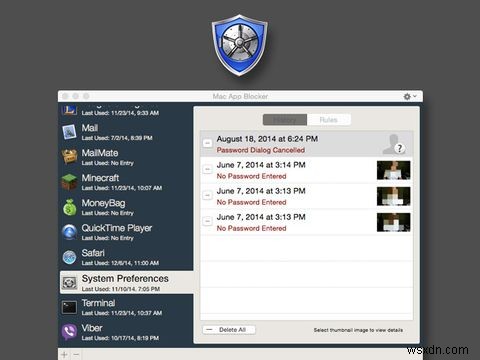Select the Minecraft row text
Viewport: 480px width, 360px height.
click(122, 182)
